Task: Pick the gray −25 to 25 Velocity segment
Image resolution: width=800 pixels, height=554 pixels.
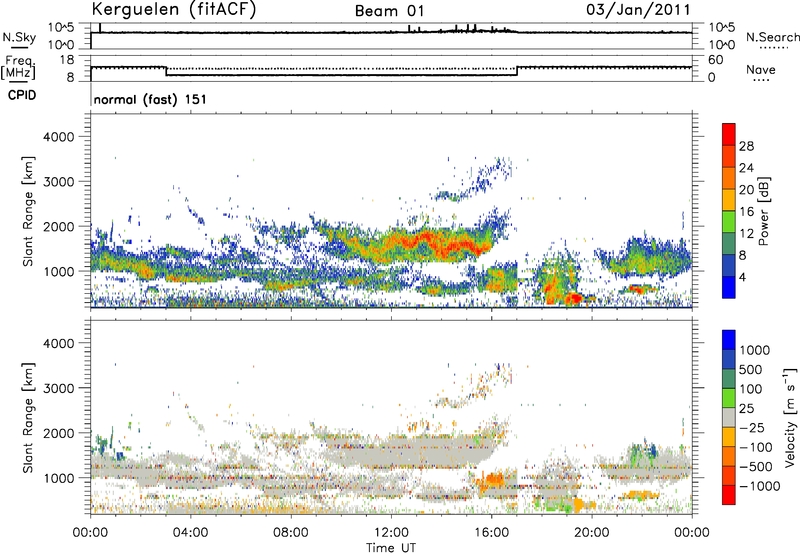Action: point(729,417)
